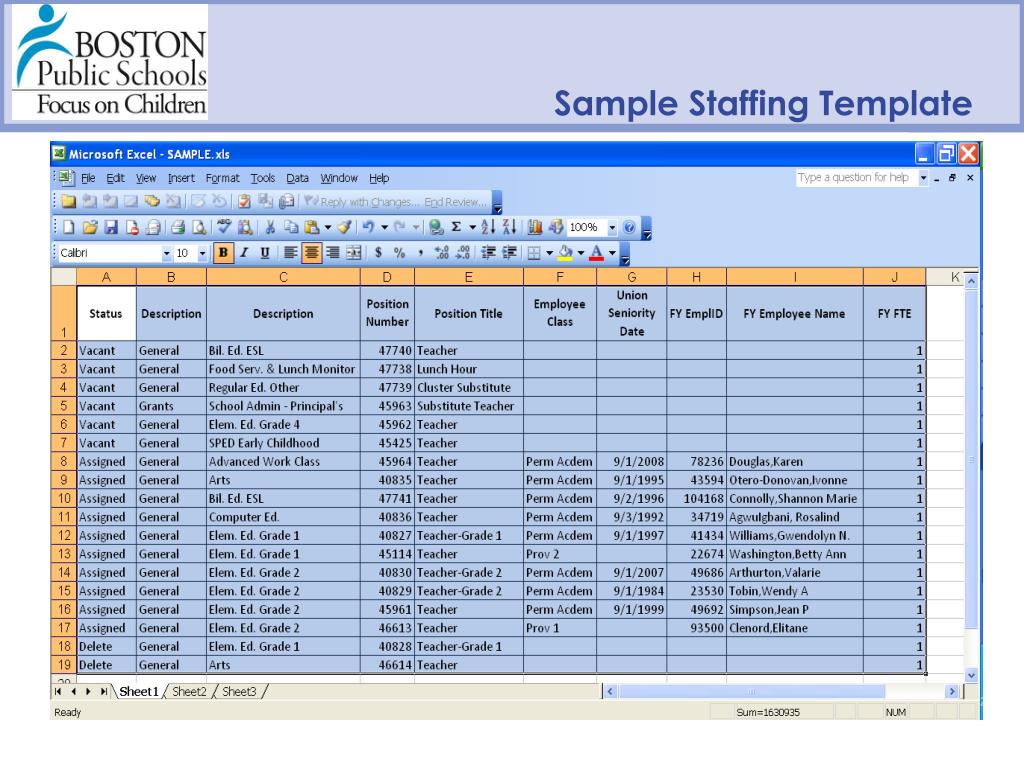
Task: Switch to the Sheet2 tab
Action: pyautogui.click(x=189, y=692)
